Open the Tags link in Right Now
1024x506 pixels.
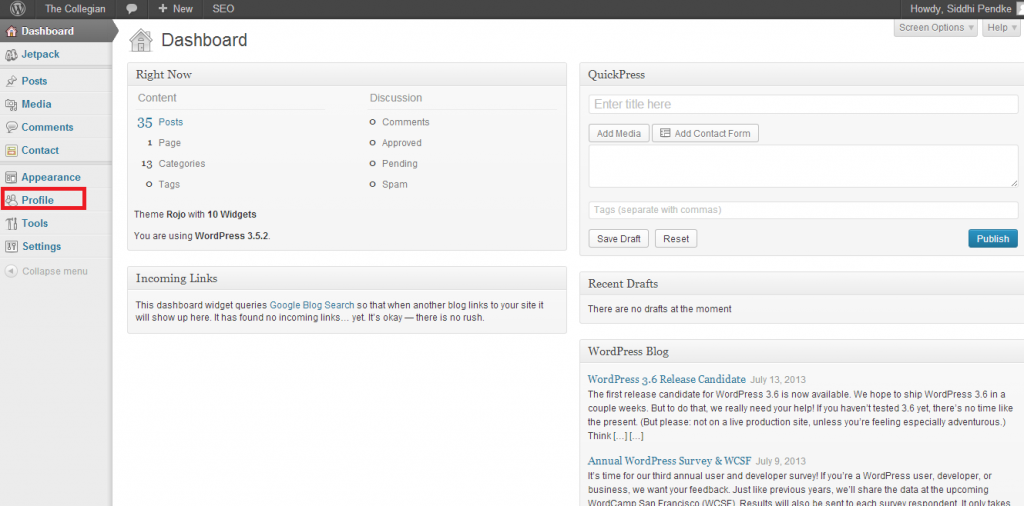169,185
